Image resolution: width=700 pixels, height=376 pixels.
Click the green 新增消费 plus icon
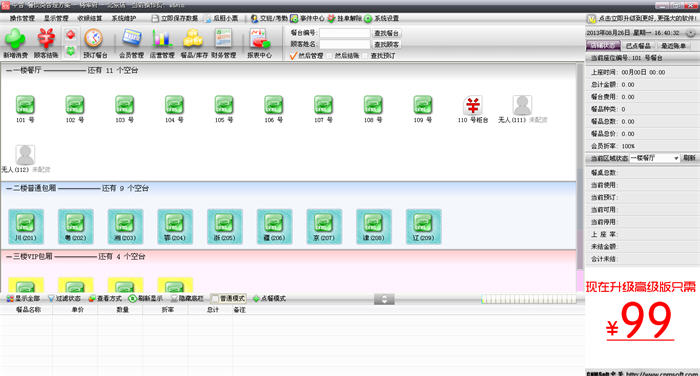pyautogui.click(x=15, y=39)
